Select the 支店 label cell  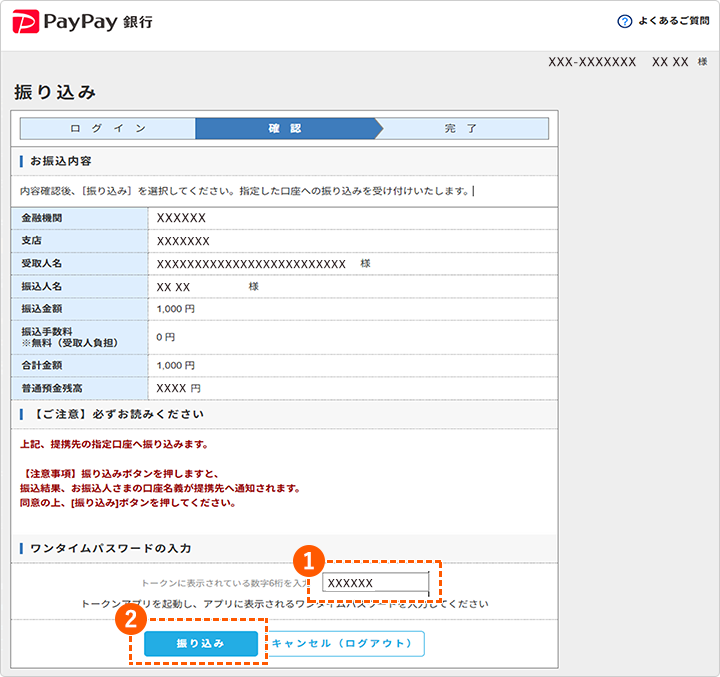tap(79, 241)
